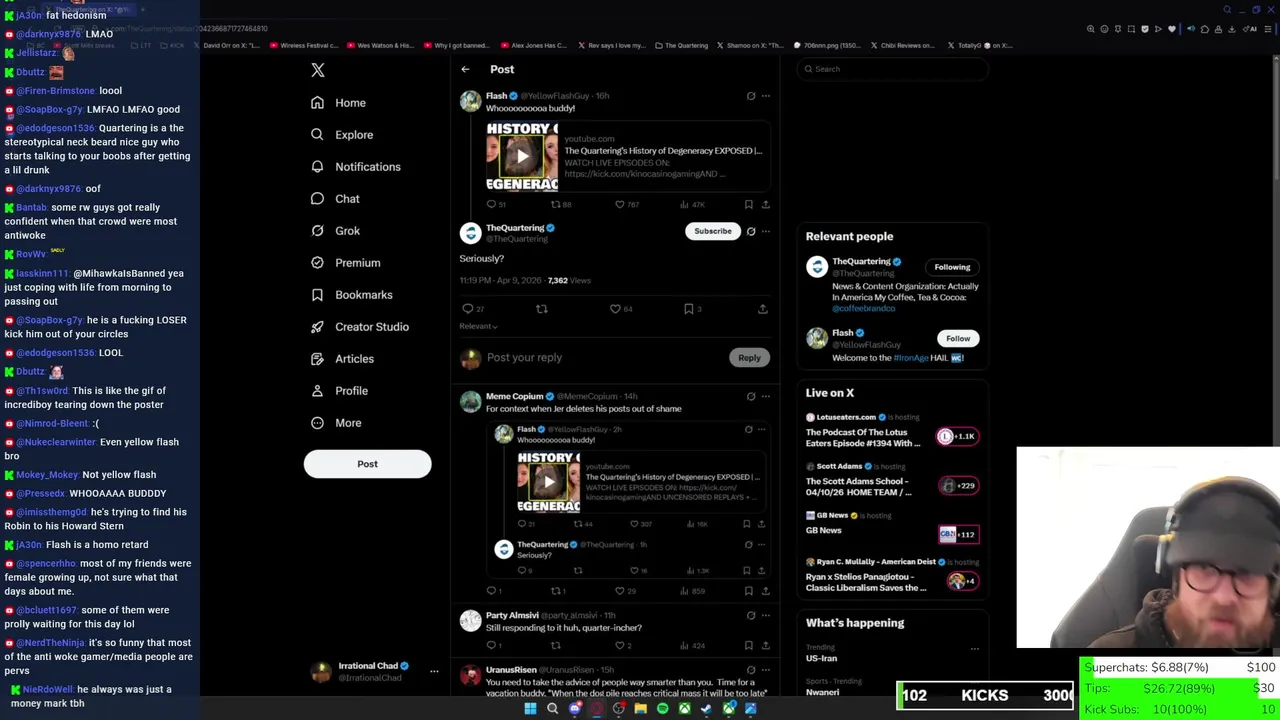View 47K analytics on Flash's post
This screenshot has width=1280, height=720.
[693, 204]
